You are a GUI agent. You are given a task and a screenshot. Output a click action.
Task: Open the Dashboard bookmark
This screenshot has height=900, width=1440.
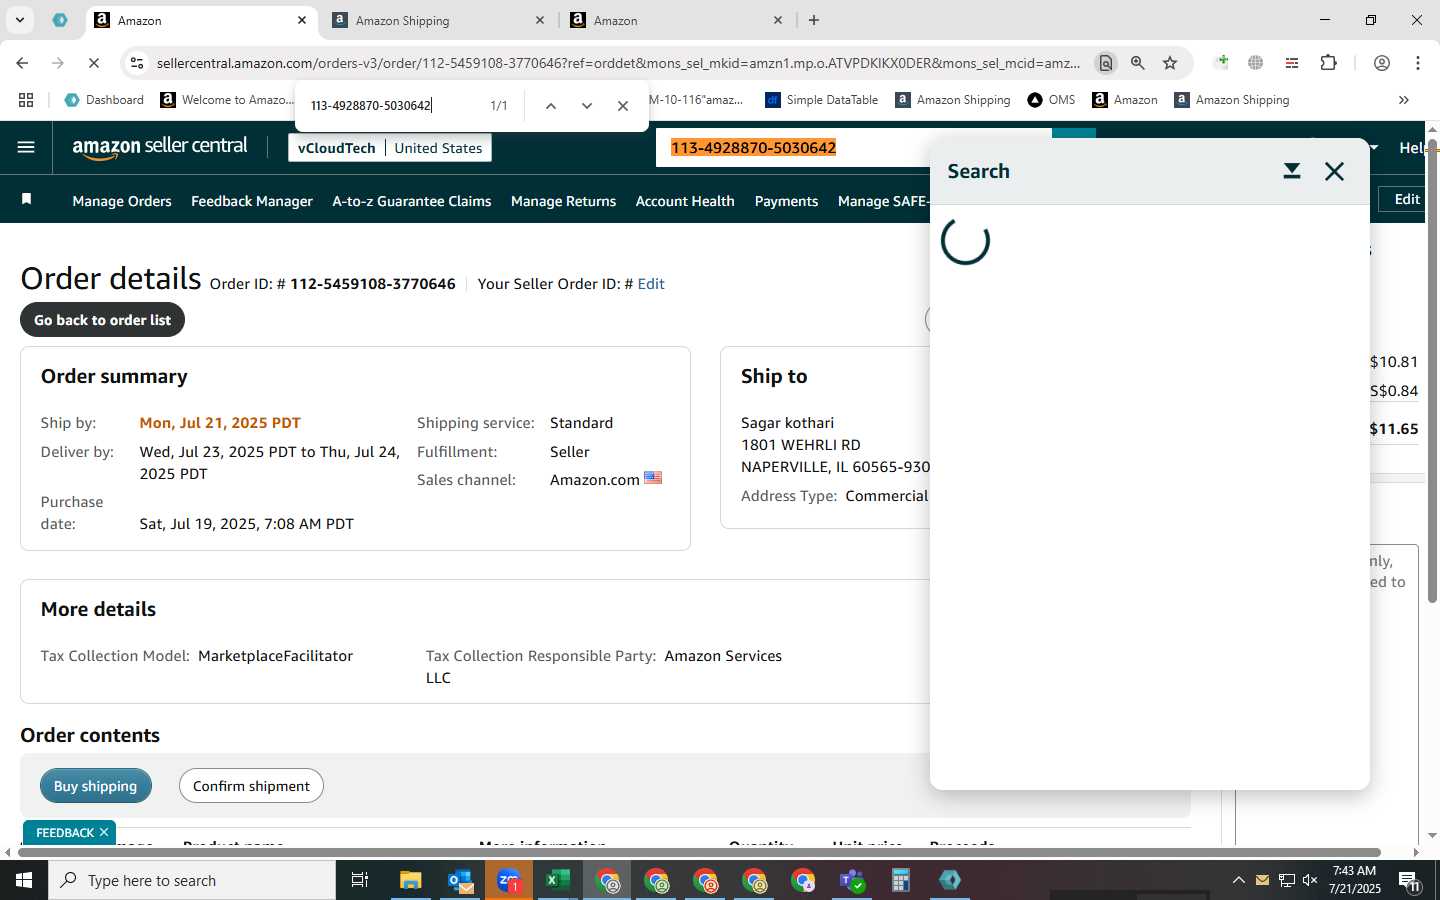[104, 100]
